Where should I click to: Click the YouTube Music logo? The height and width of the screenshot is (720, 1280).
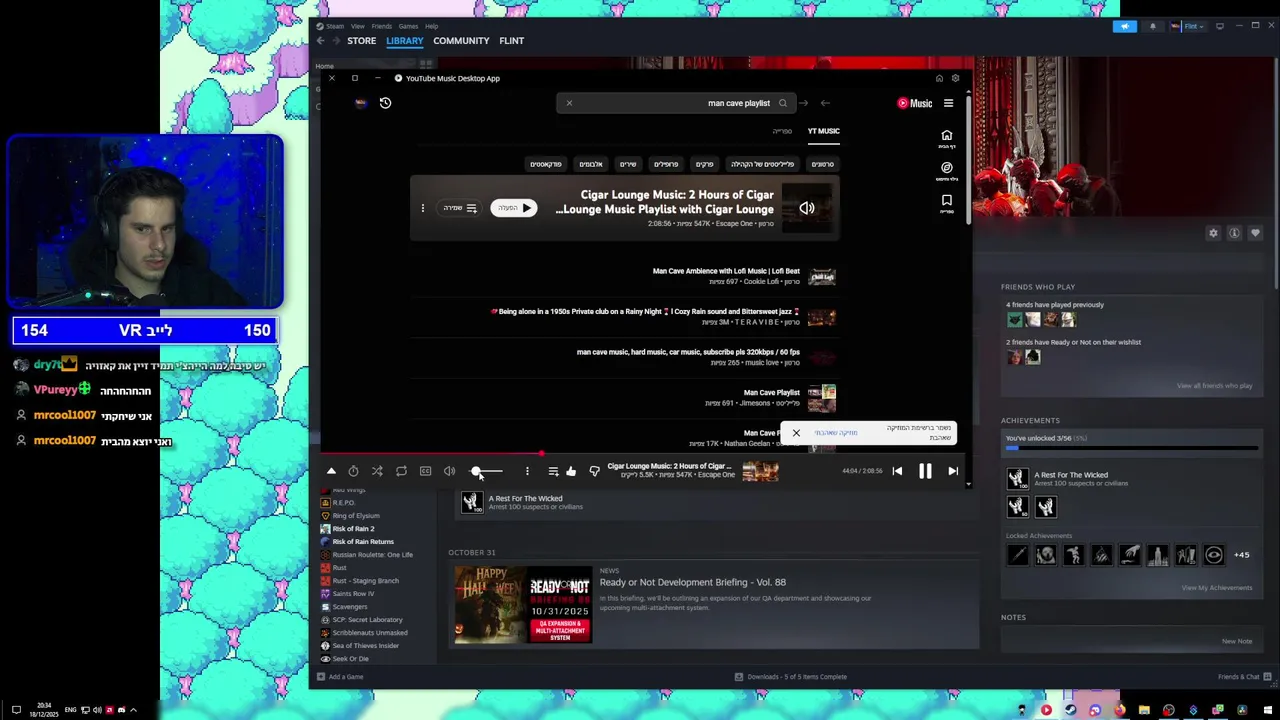click(914, 103)
